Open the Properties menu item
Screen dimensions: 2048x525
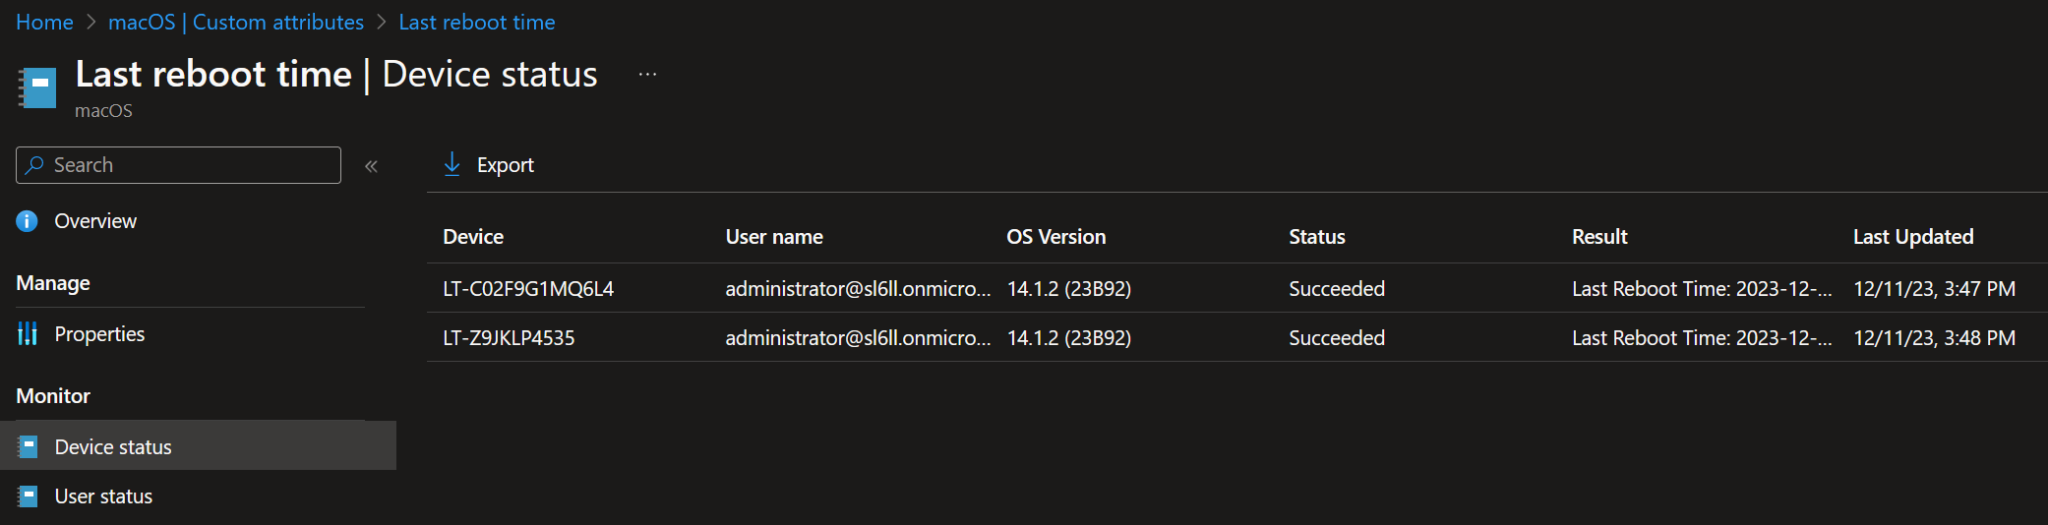tap(99, 334)
